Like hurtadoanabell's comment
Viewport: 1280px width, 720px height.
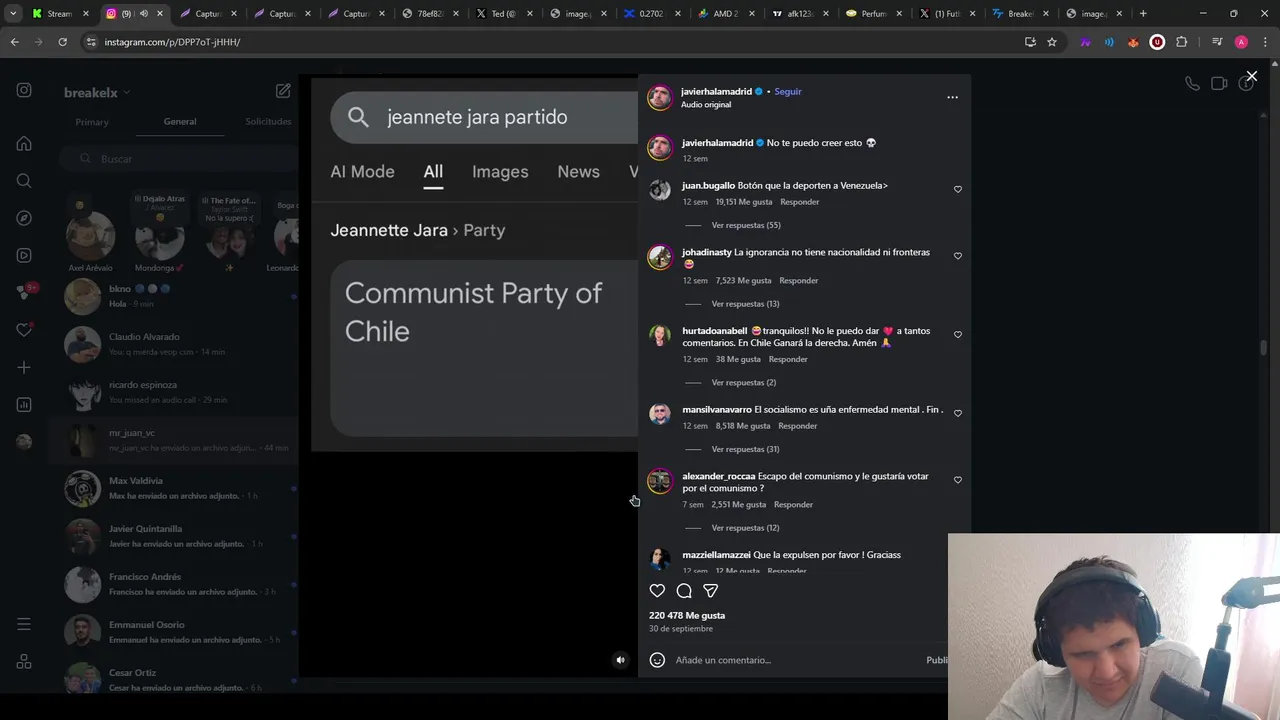tap(957, 335)
